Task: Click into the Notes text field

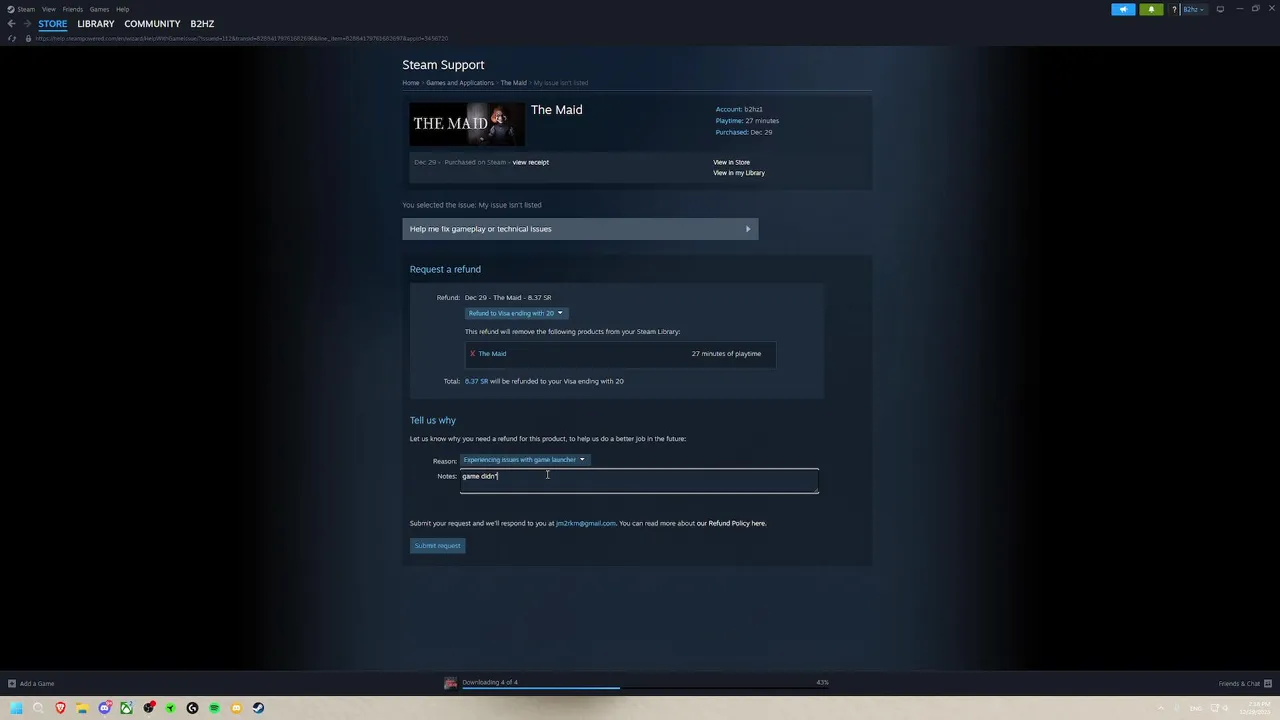Action: (x=639, y=481)
